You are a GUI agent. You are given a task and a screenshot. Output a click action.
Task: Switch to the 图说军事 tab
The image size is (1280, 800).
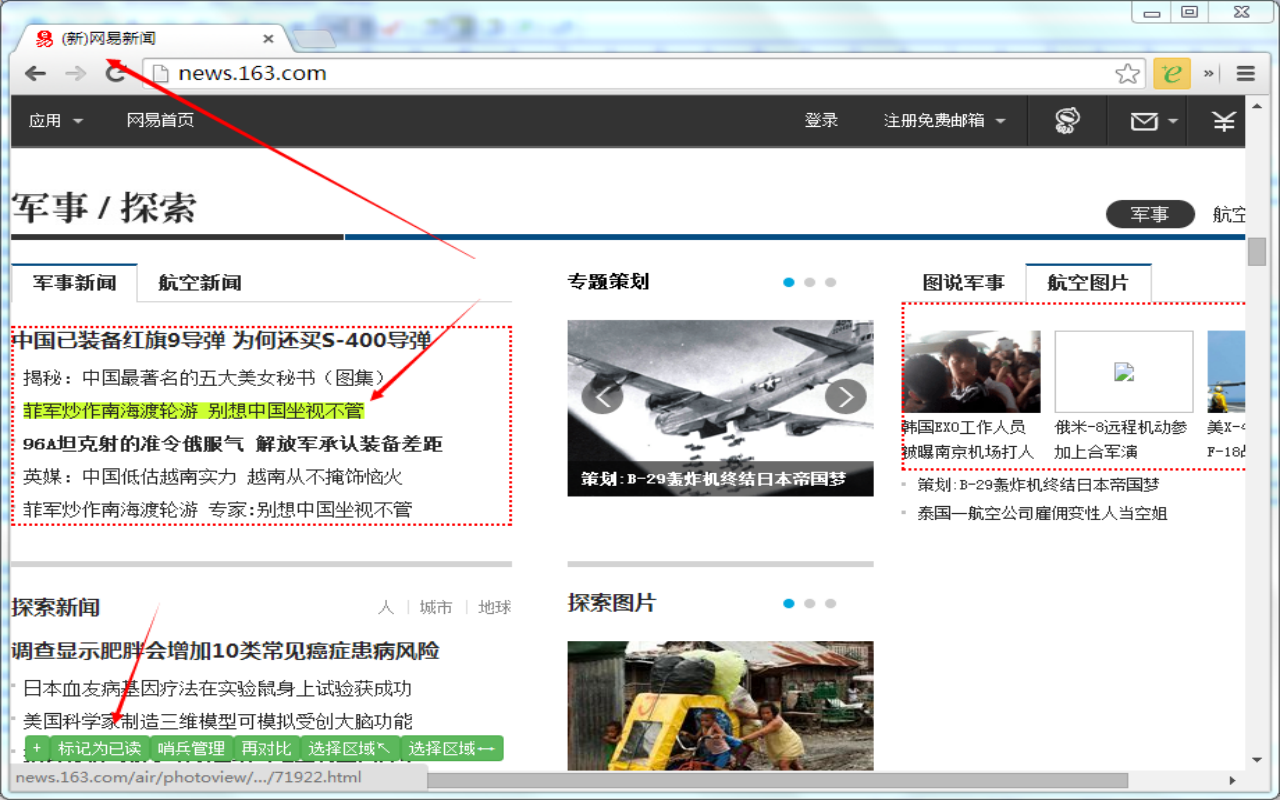[x=963, y=282]
